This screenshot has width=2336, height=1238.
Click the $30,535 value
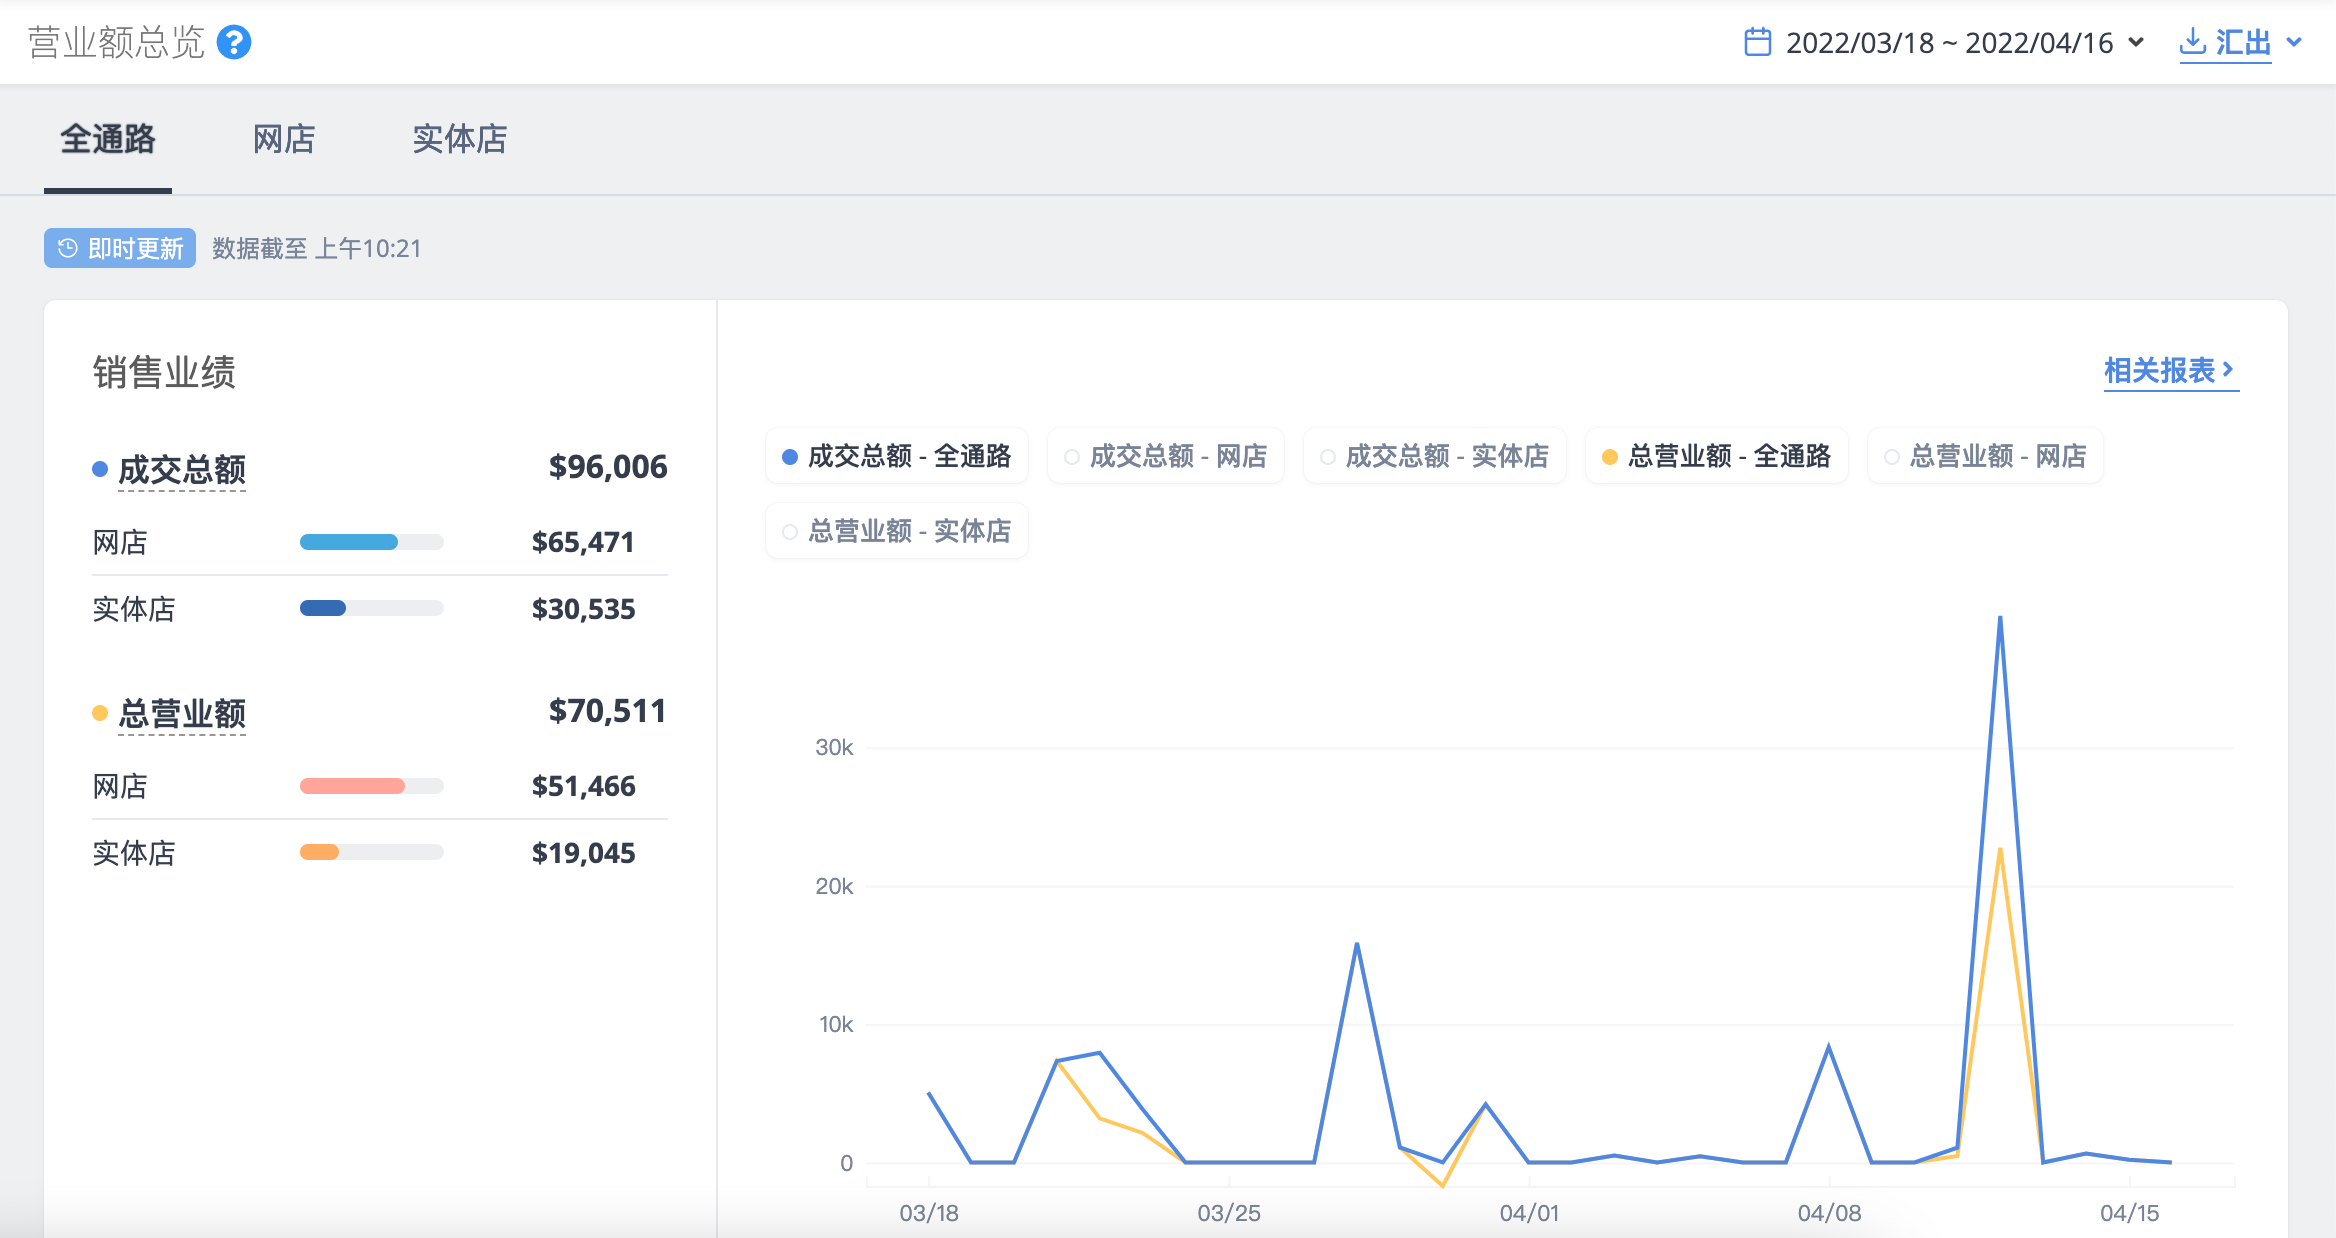(x=583, y=609)
